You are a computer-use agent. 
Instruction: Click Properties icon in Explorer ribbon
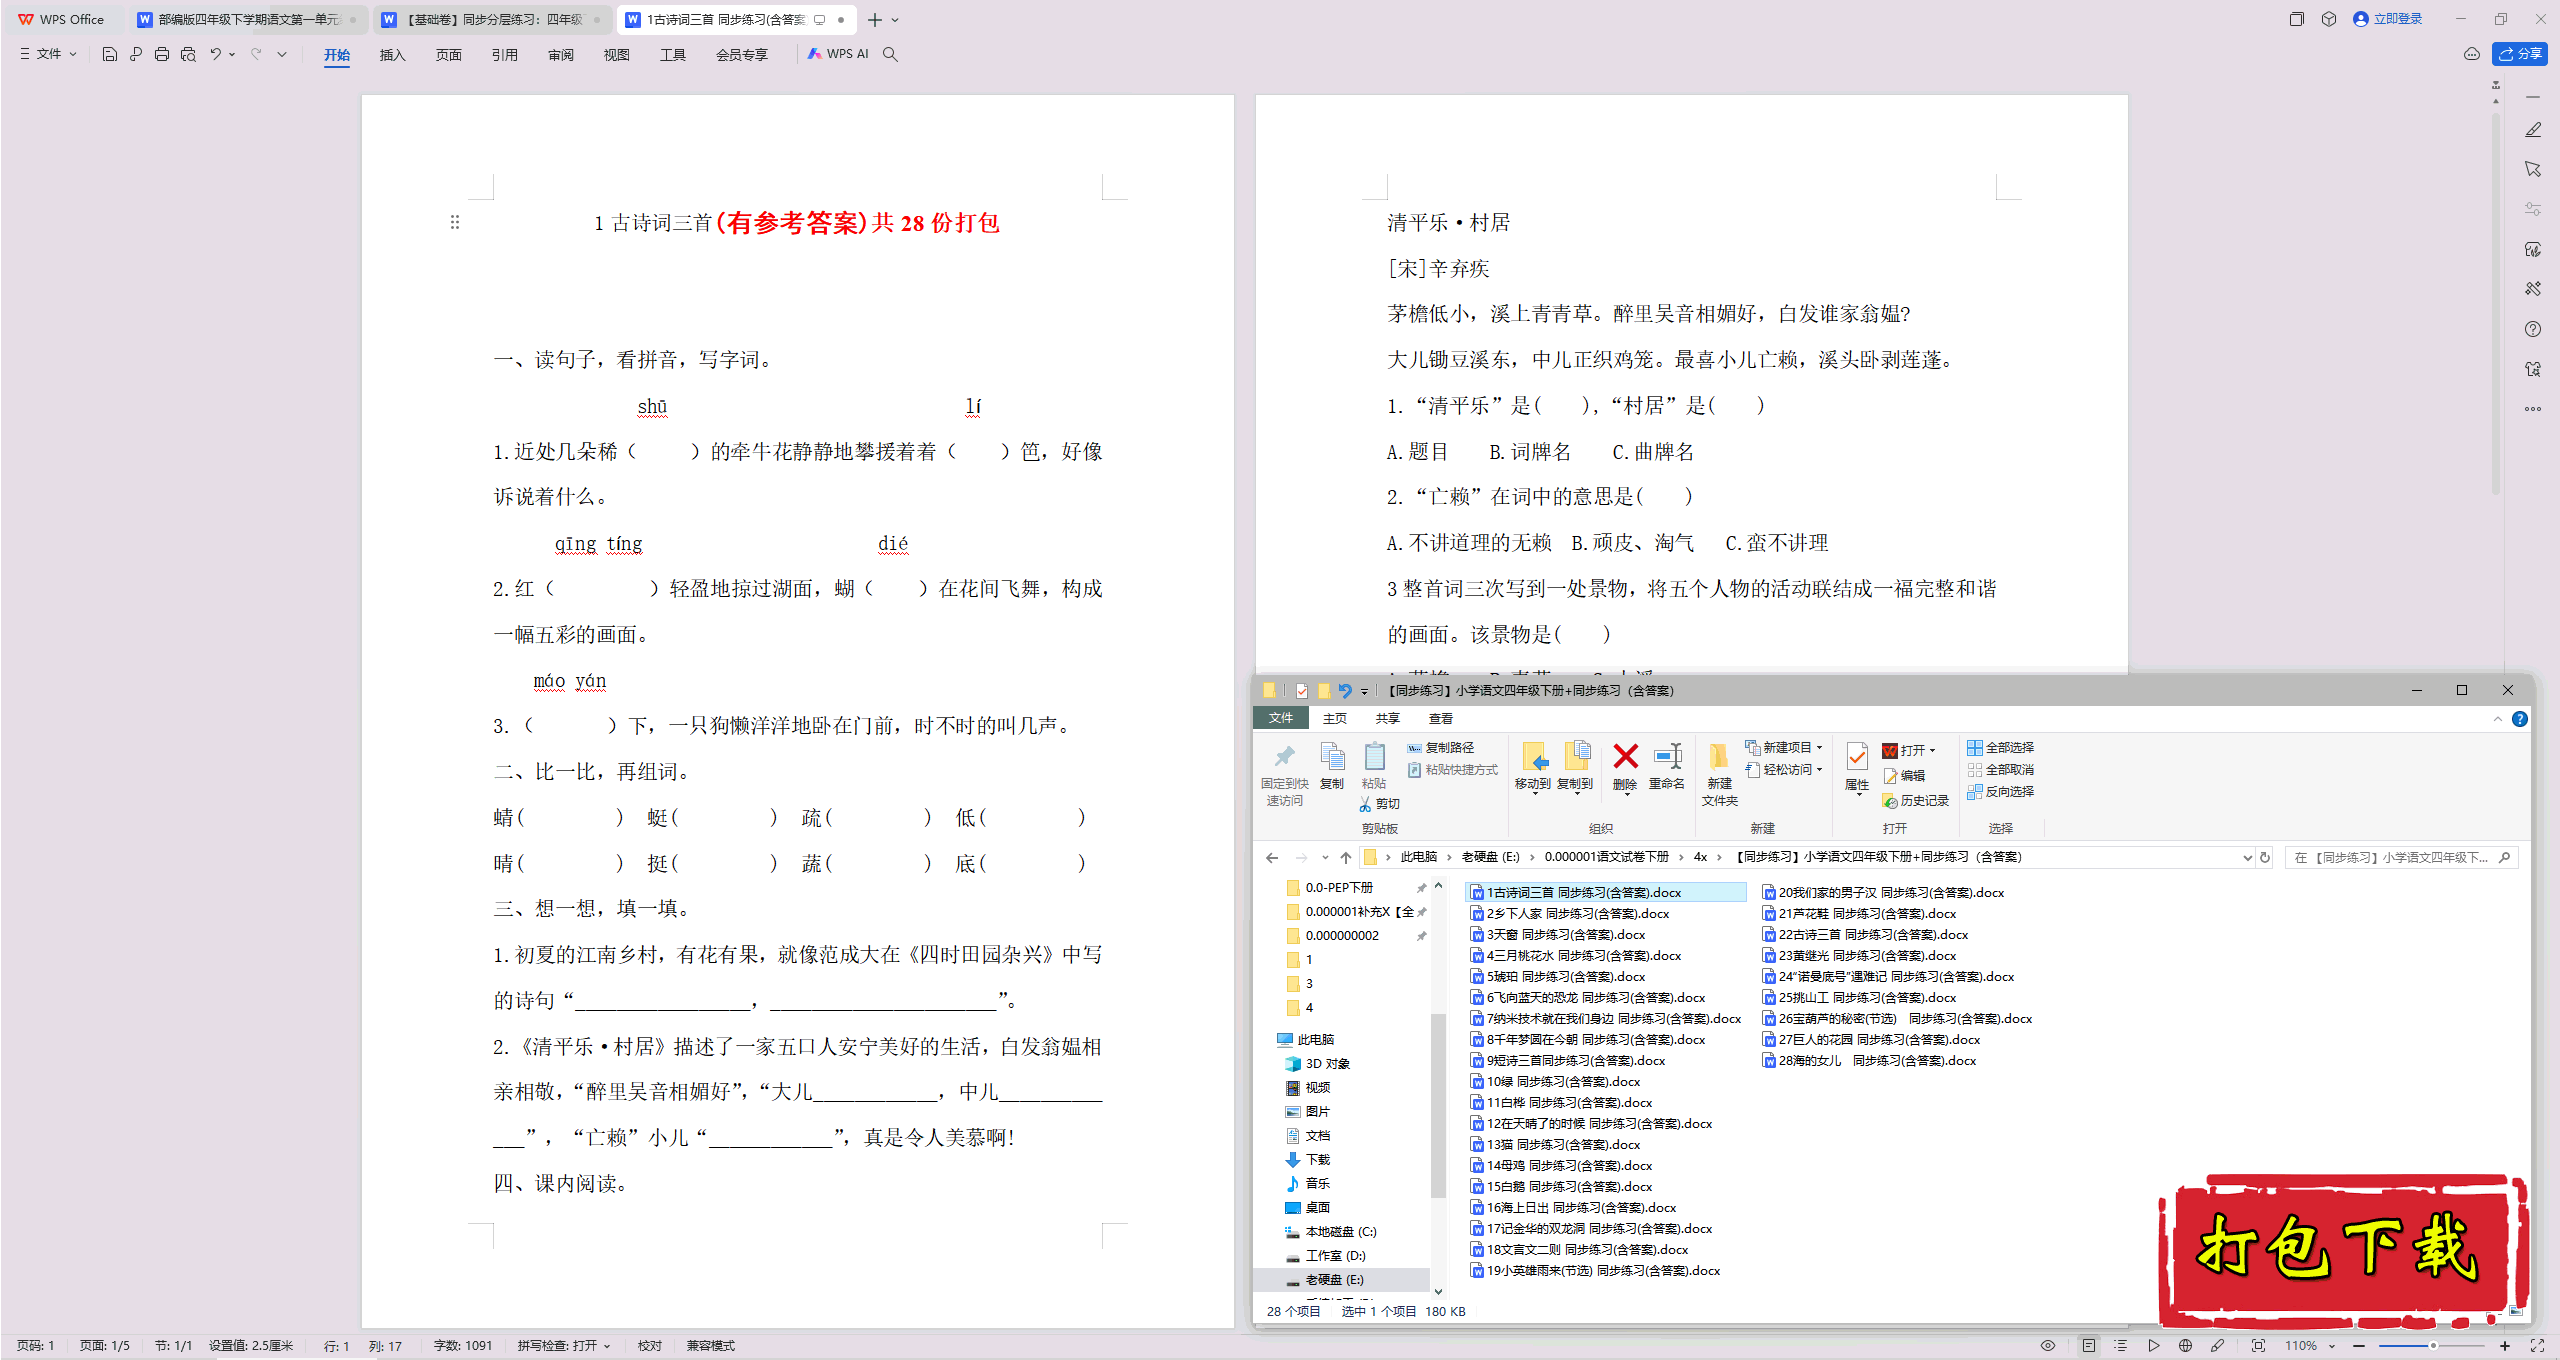pyautogui.click(x=1857, y=768)
